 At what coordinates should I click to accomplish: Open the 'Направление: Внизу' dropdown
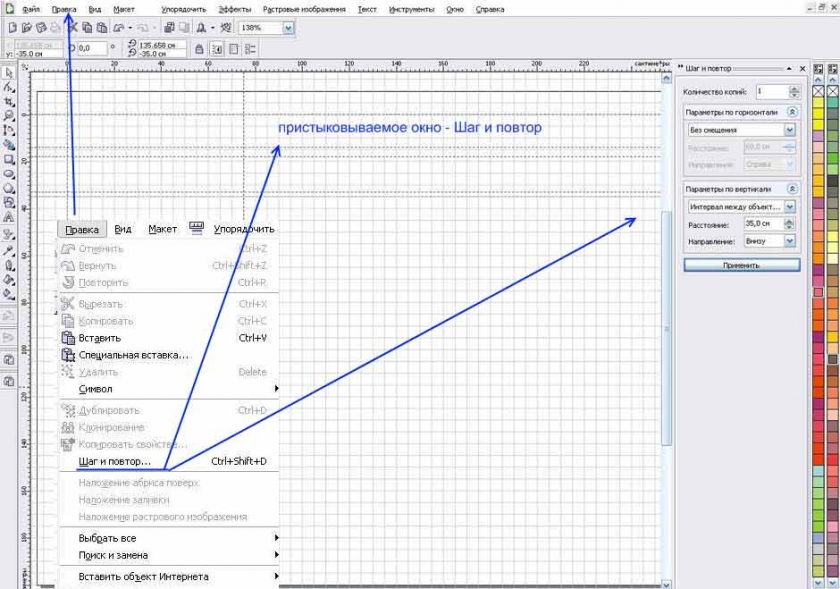click(x=790, y=241)
